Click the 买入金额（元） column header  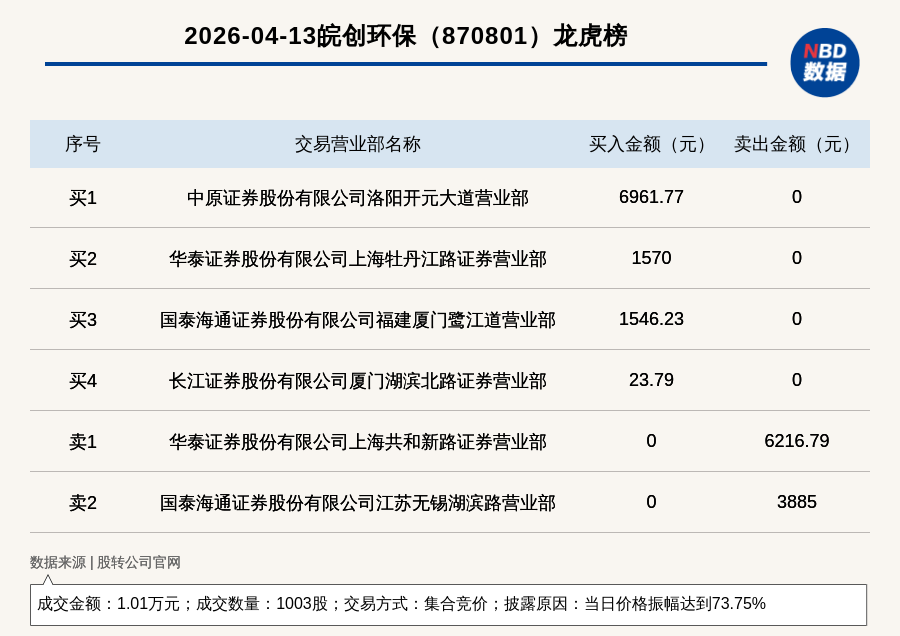click(651, 144)
